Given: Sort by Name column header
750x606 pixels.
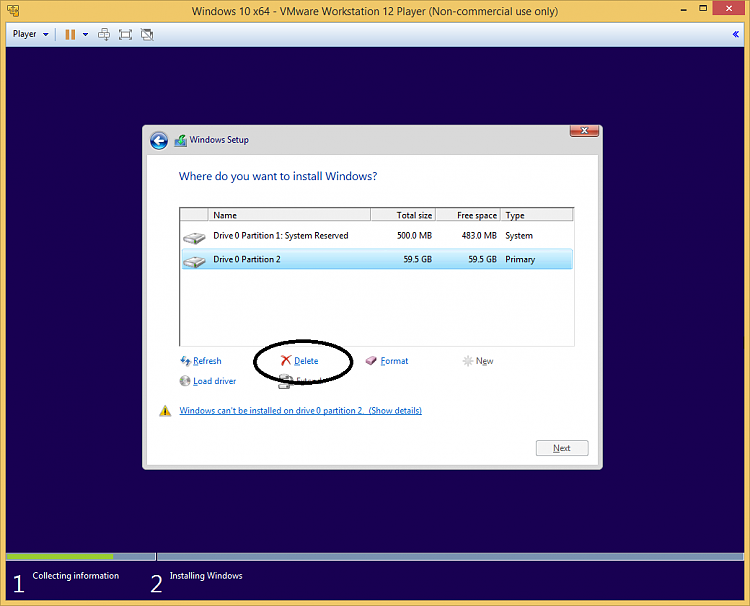Looking at the screenshot, I should pos(289,215).
